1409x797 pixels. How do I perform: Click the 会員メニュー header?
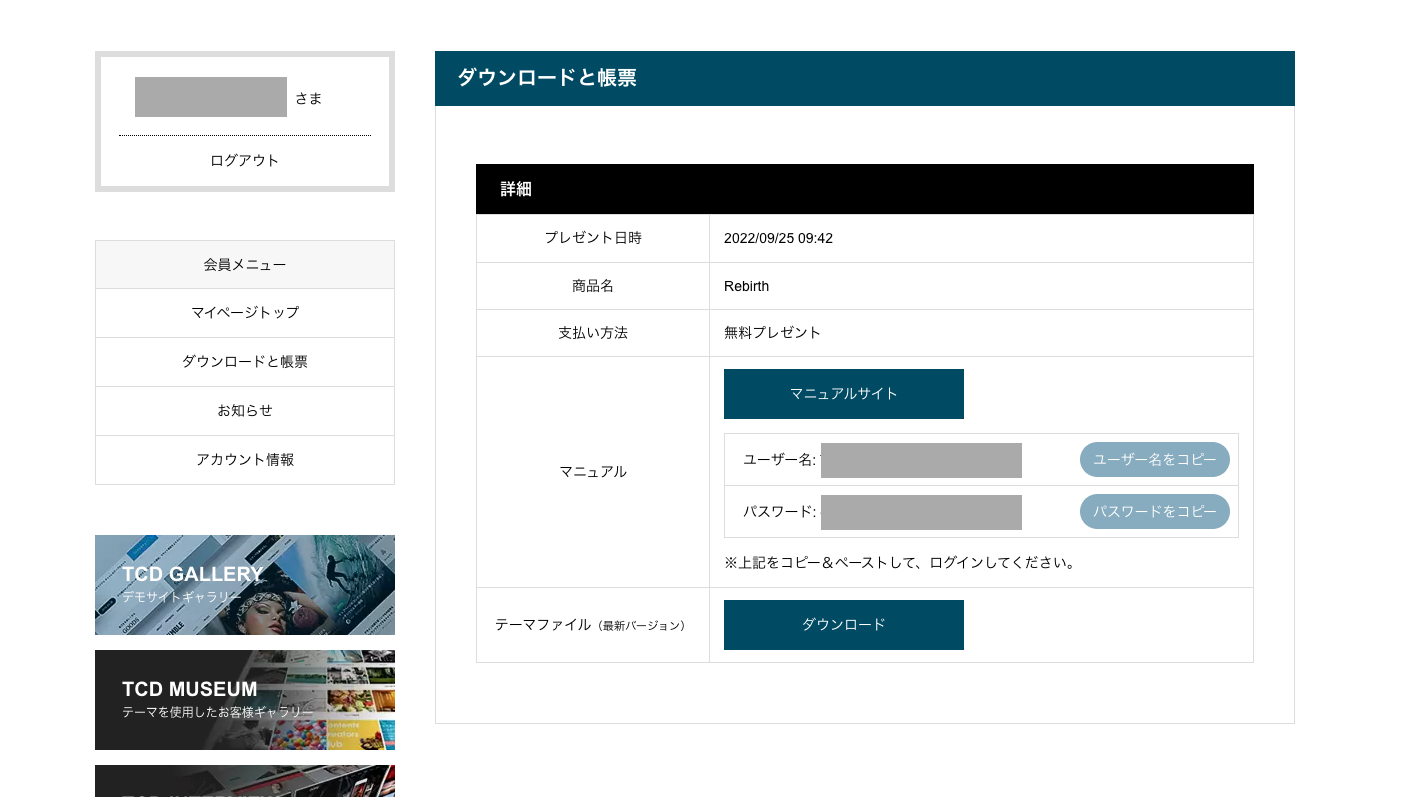(245, 265)
